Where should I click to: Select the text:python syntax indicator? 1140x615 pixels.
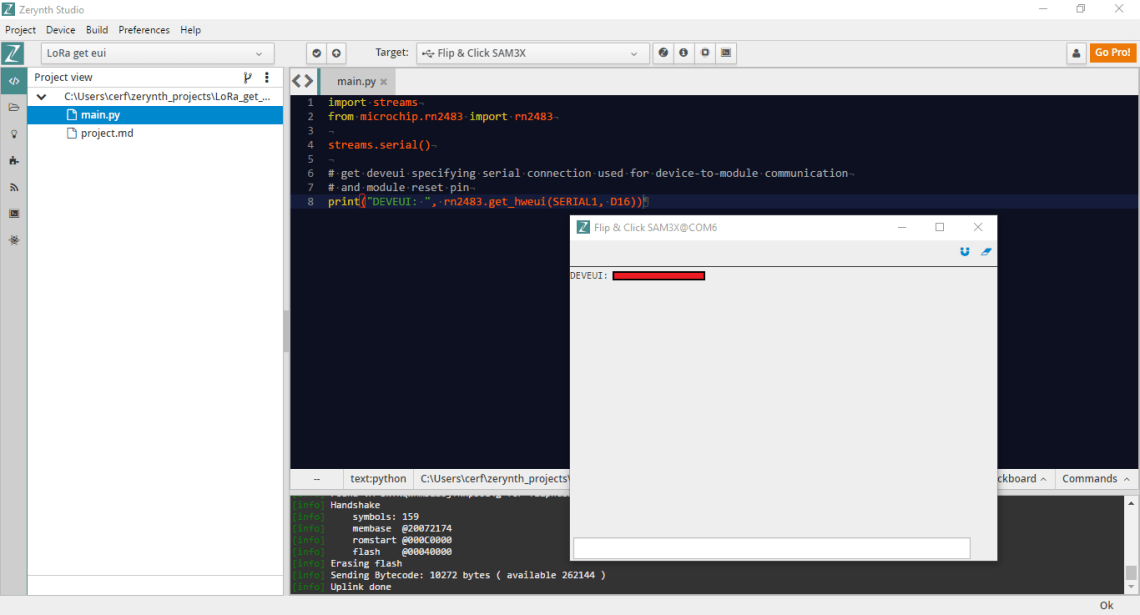click(378, 478)
